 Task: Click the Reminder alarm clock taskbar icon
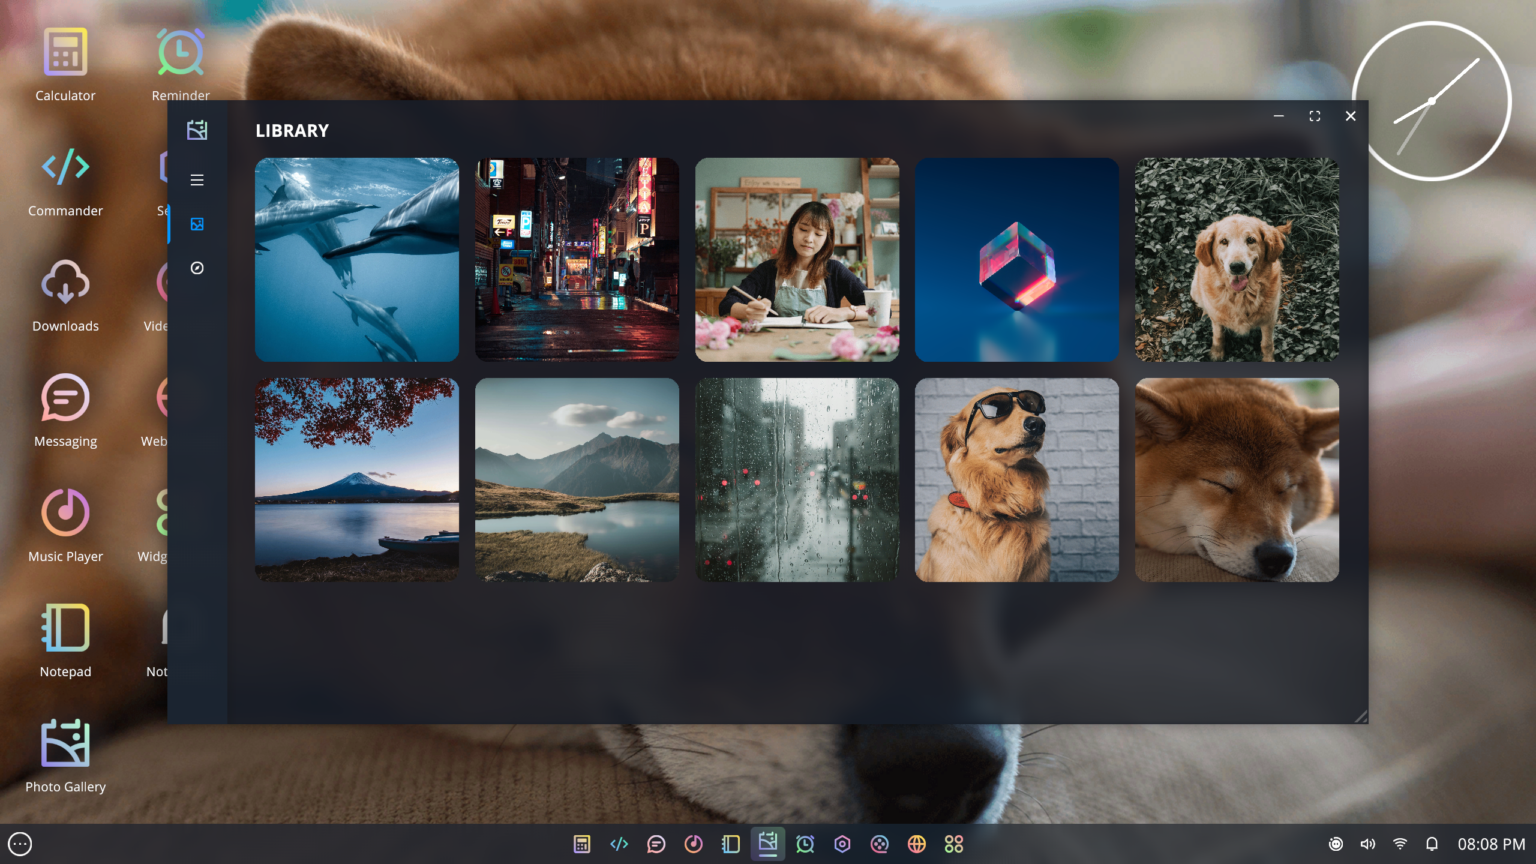[805, 844]
